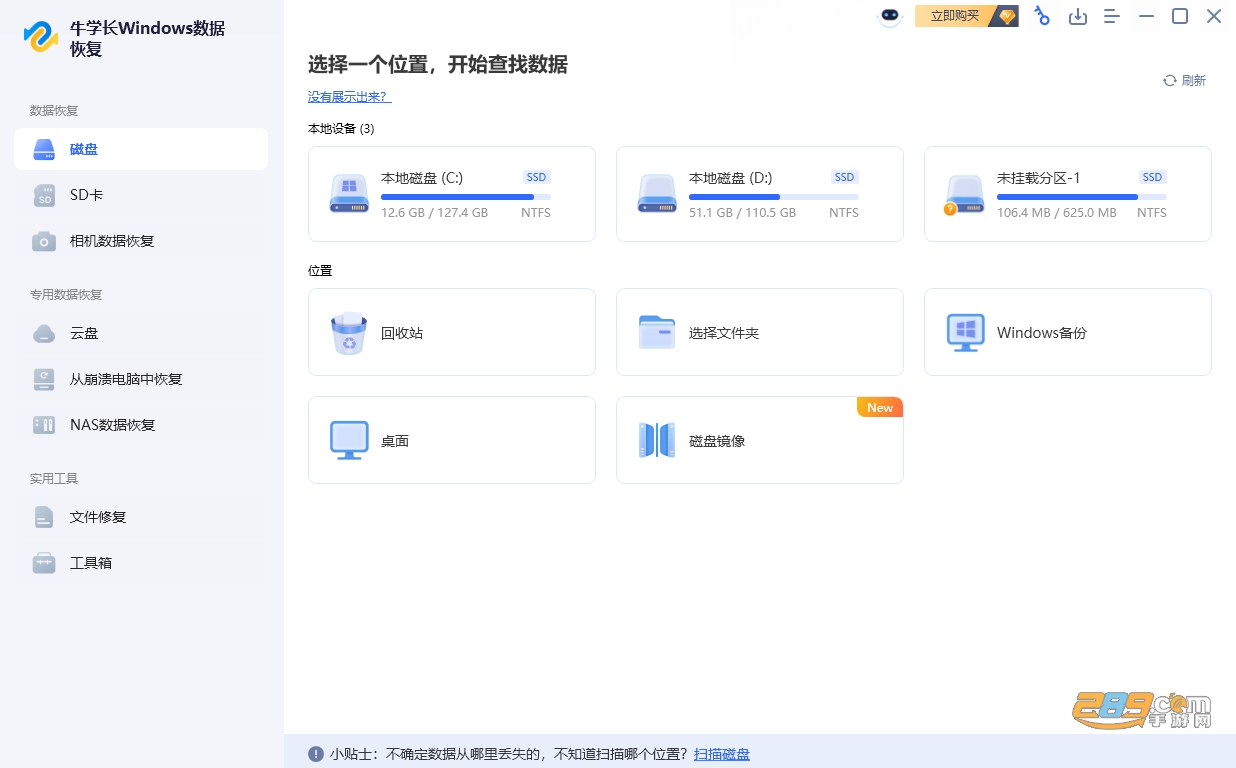
Task: Click the folder icon for choosing folder
Action: (x=657, y=332)
